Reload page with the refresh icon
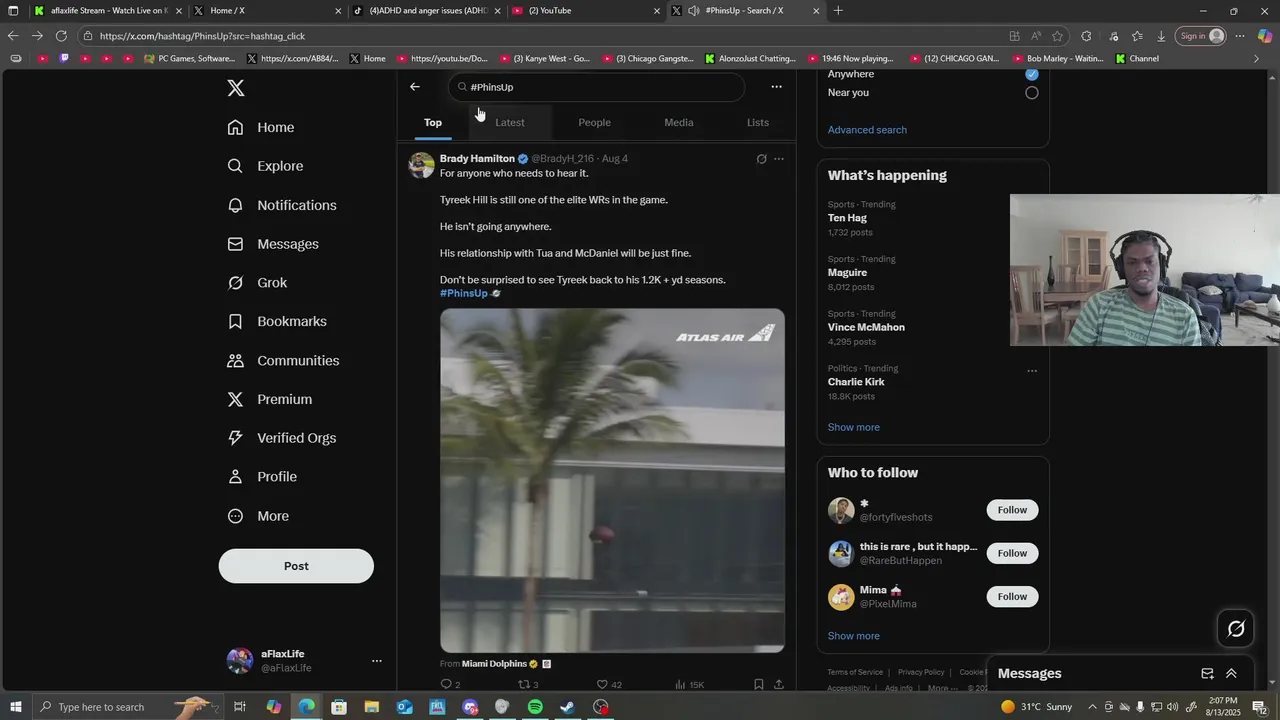The height and width of the screenshot is (720, 1280). click(x=61, y=36)
